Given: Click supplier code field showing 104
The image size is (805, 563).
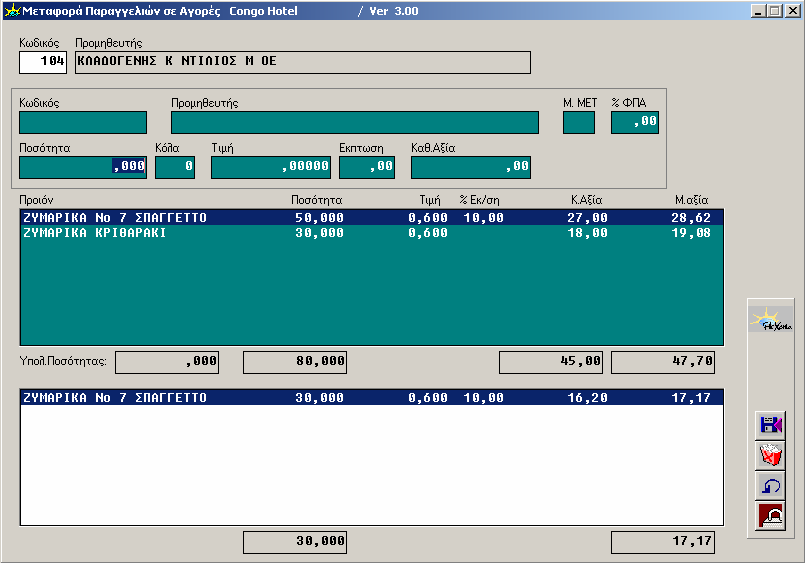Looking at the screenshot, I should [43, 62].
